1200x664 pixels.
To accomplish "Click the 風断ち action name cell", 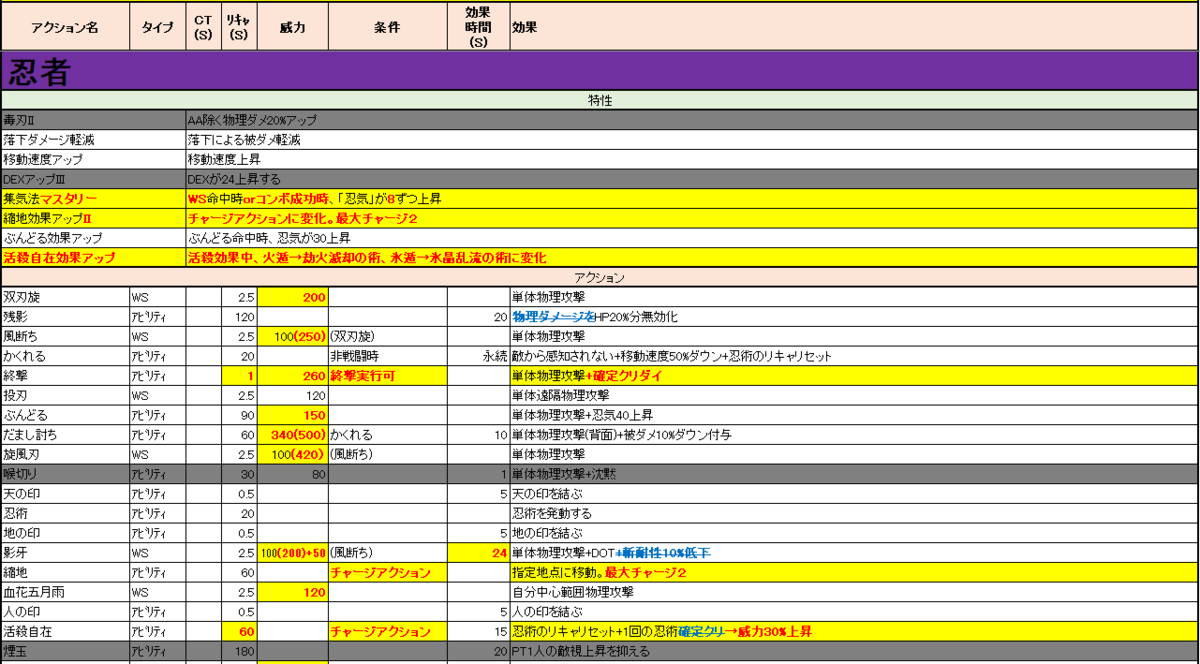I will coord(65,337).
